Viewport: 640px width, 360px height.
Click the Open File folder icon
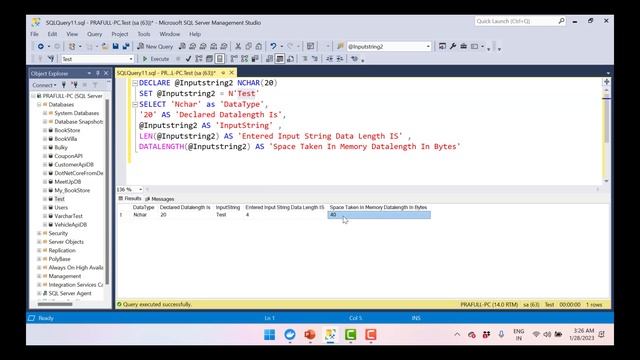(105, 47)
